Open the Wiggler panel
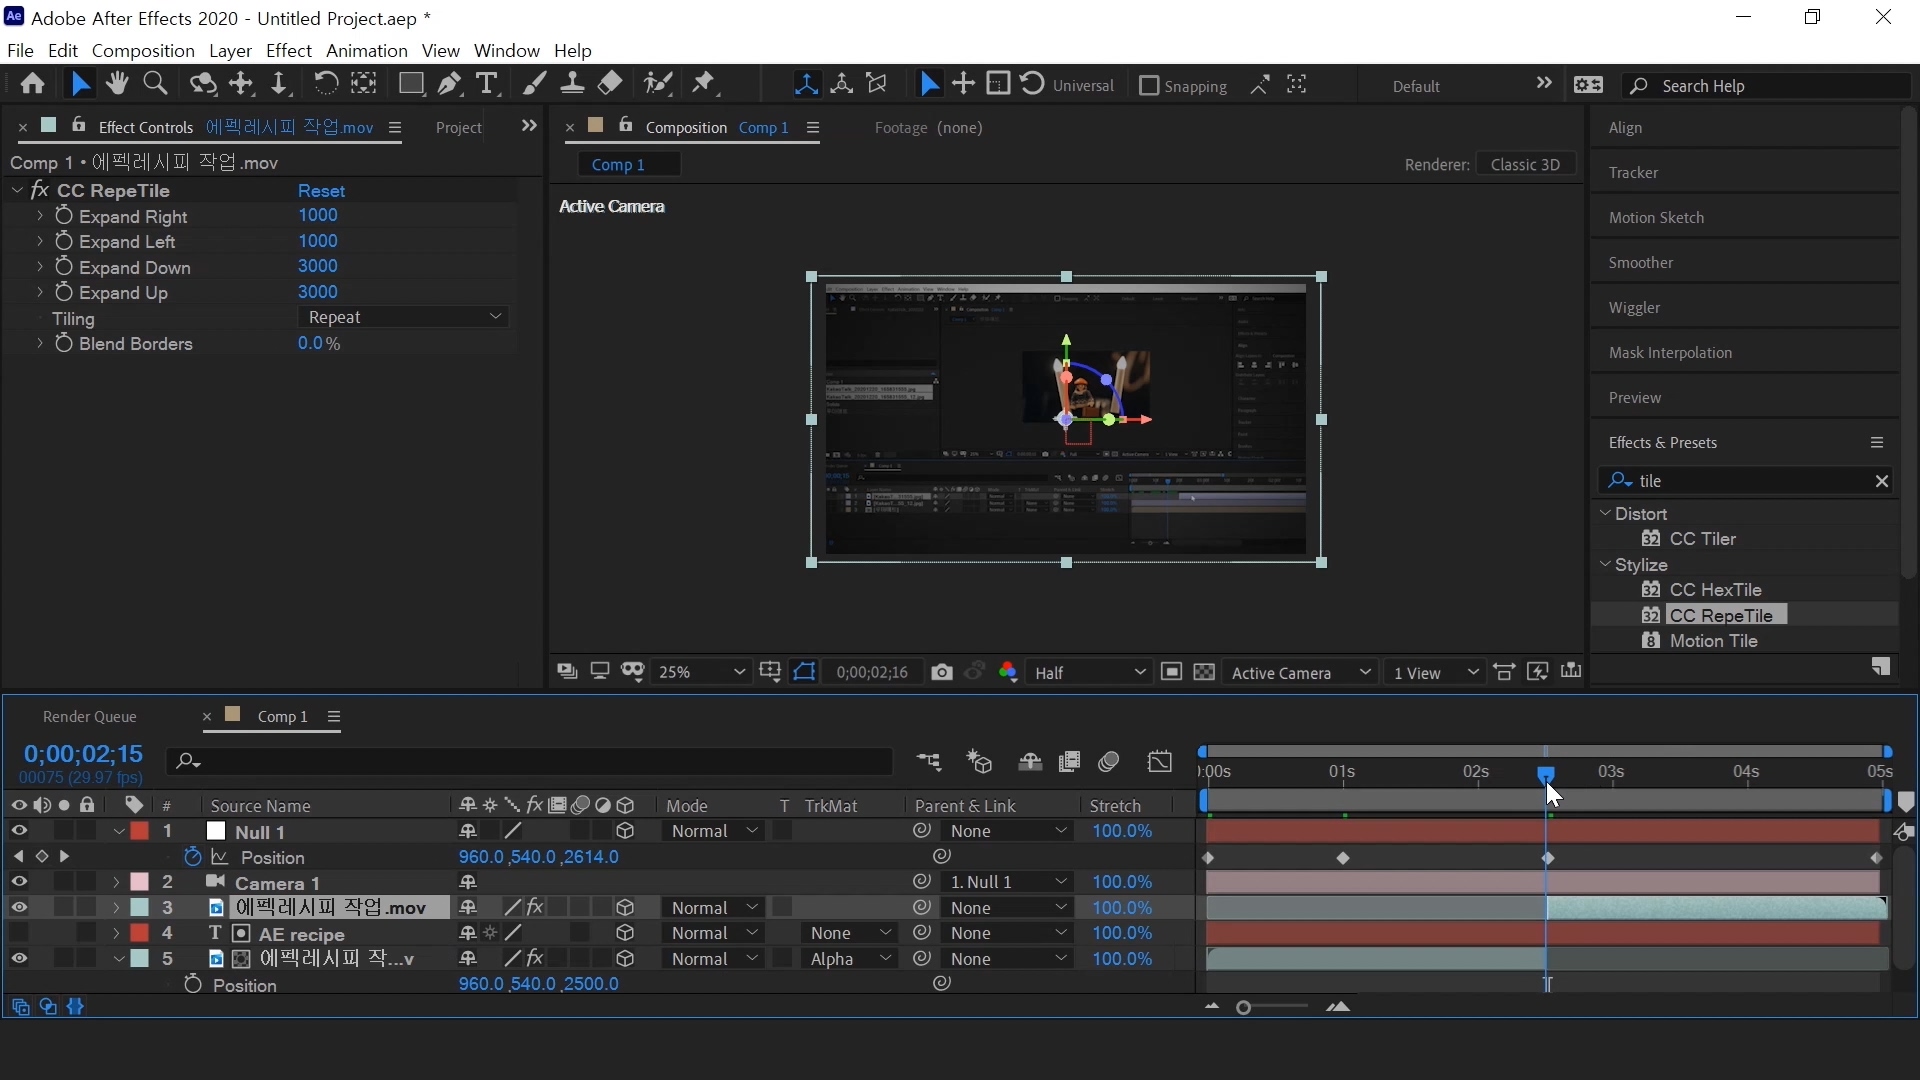This screenshot has width=1920, height=1080. (1634, 307)
